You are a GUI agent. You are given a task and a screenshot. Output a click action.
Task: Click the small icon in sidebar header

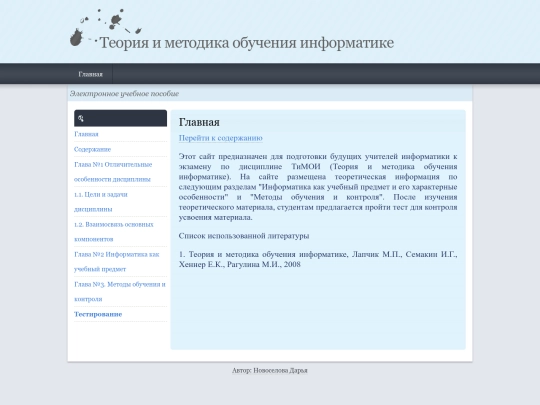click(x=81, y=118)
